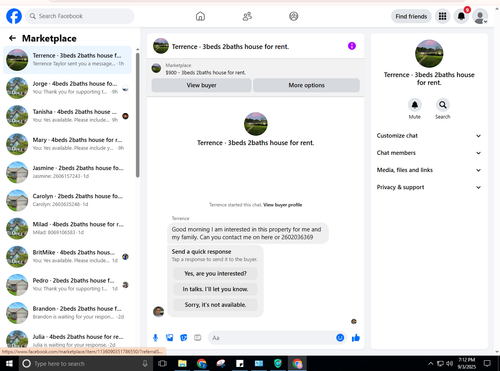Send quick response 'Yes, are you interested?'
The width and height of the screenshot is (500, 371).
tap(215, 273)
